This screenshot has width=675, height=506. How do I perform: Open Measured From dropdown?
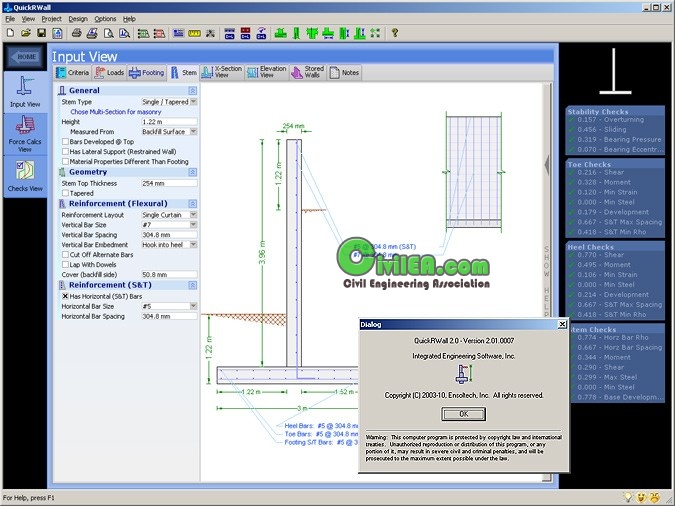pyautogui.click(x=193, y=131)
